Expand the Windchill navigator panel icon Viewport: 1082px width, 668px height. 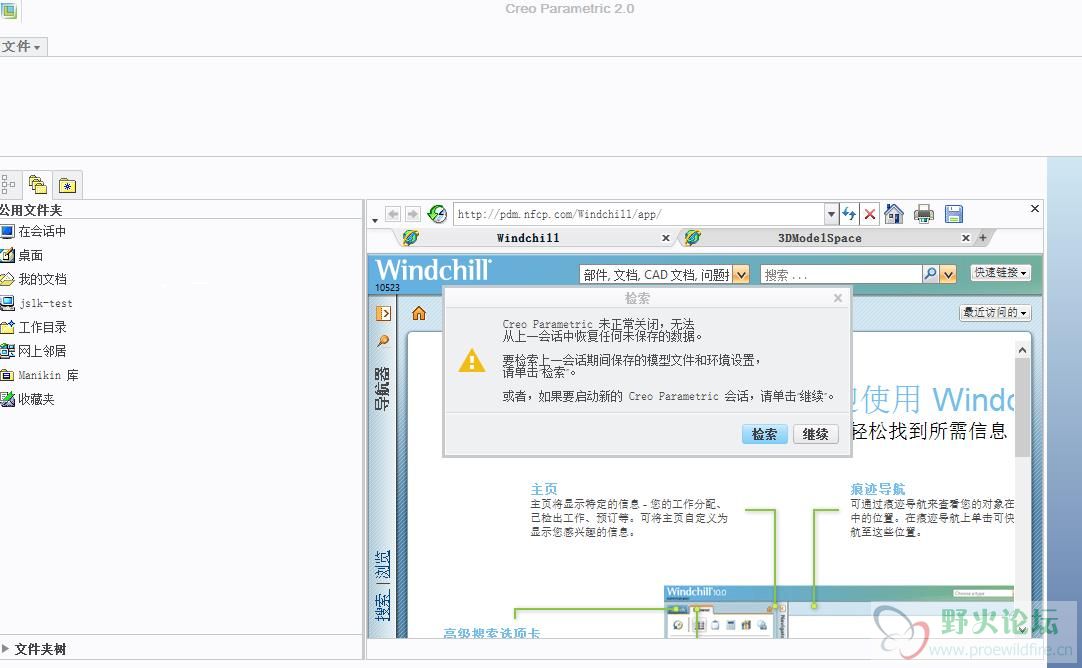[383, 313]
